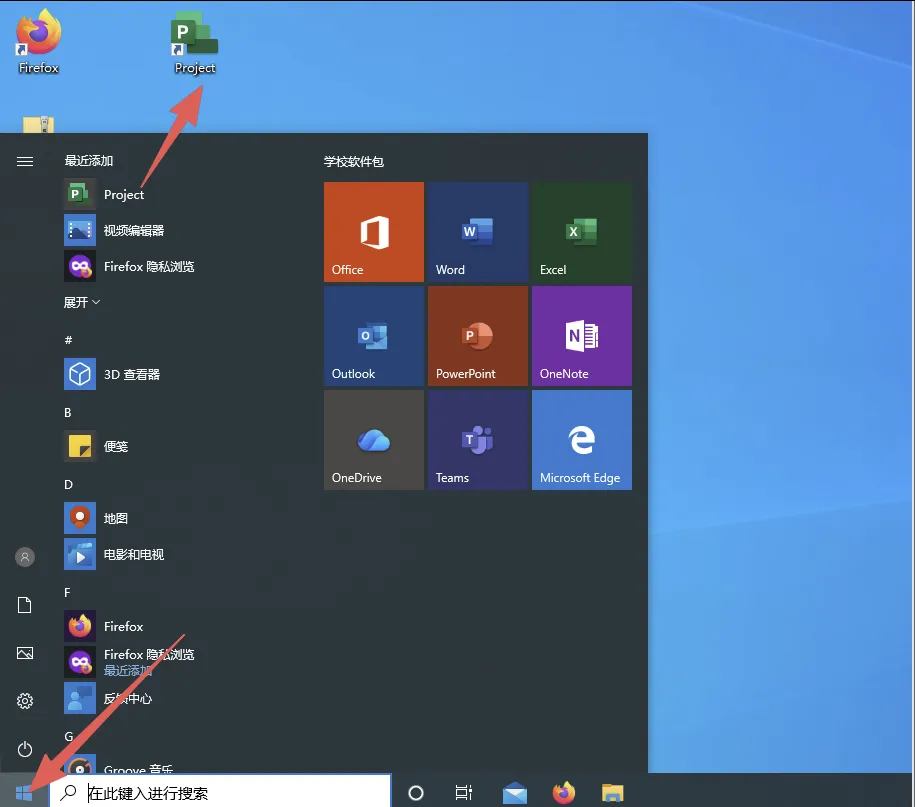Open the 地图 maps app

[x=175, y=518]
